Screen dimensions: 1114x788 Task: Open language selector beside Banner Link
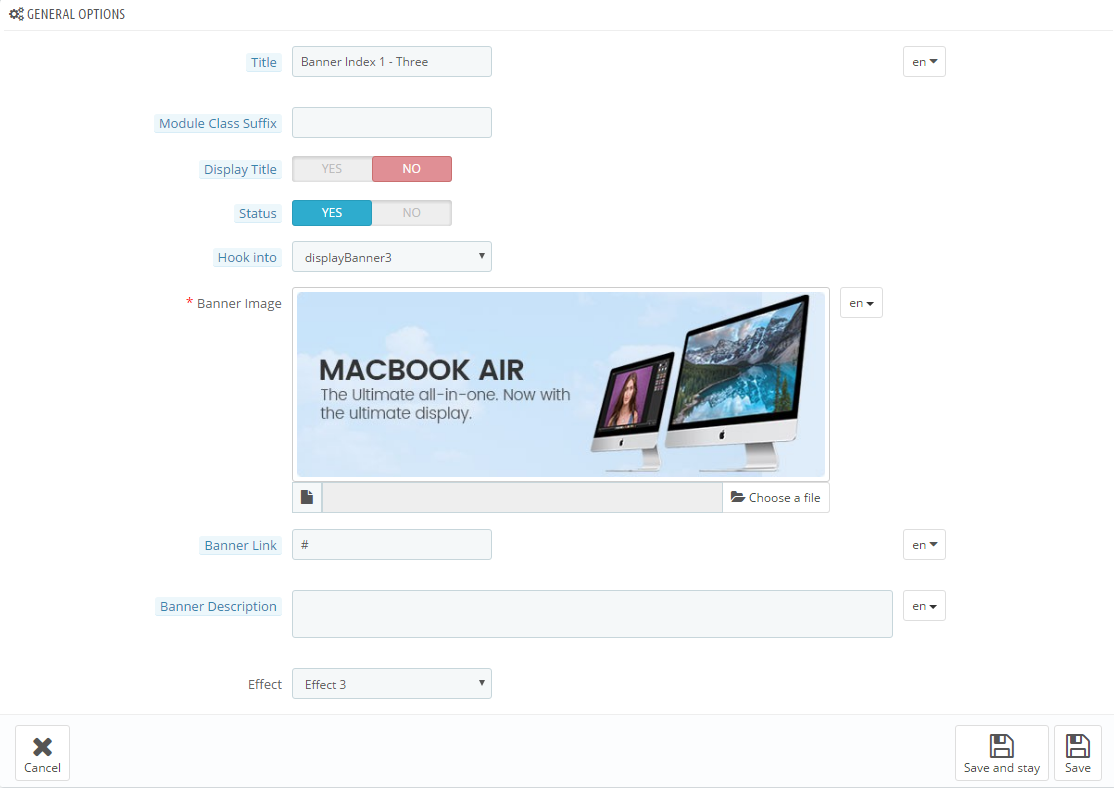point(924,545)
